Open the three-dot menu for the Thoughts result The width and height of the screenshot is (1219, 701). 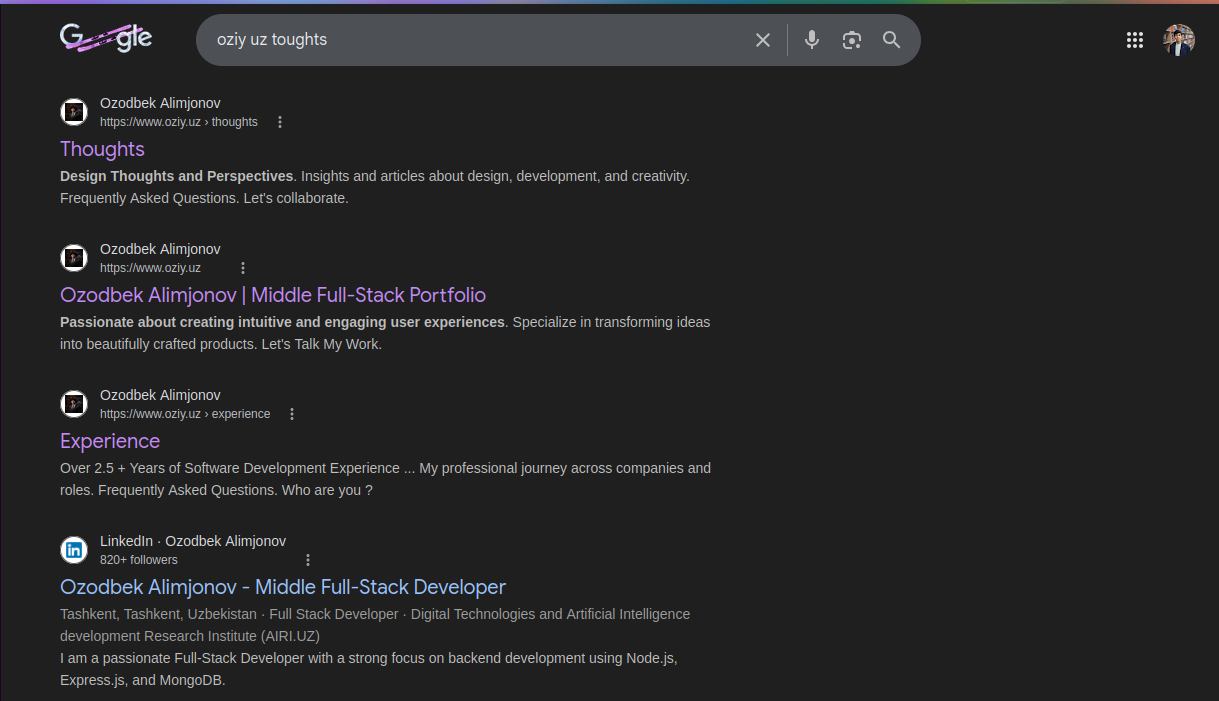tap(280, 121)
